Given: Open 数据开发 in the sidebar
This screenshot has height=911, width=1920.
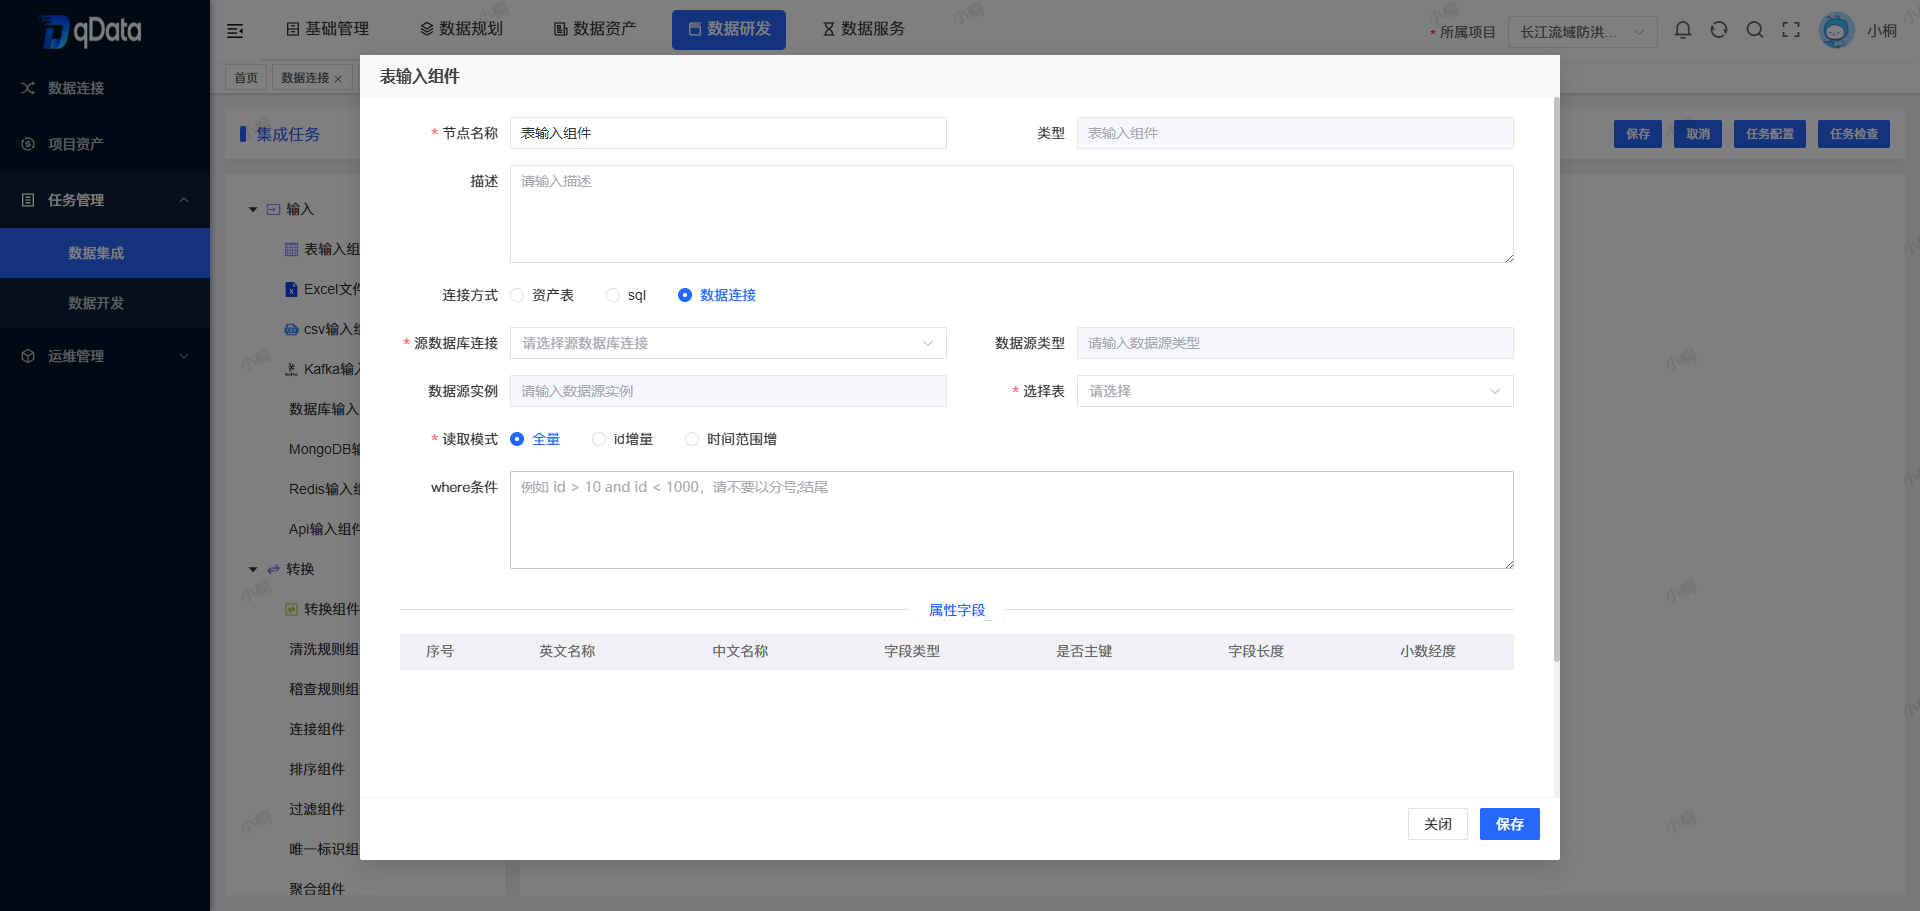Looking at the screenshot, I should pyautogui.click(x=105, y=303).
